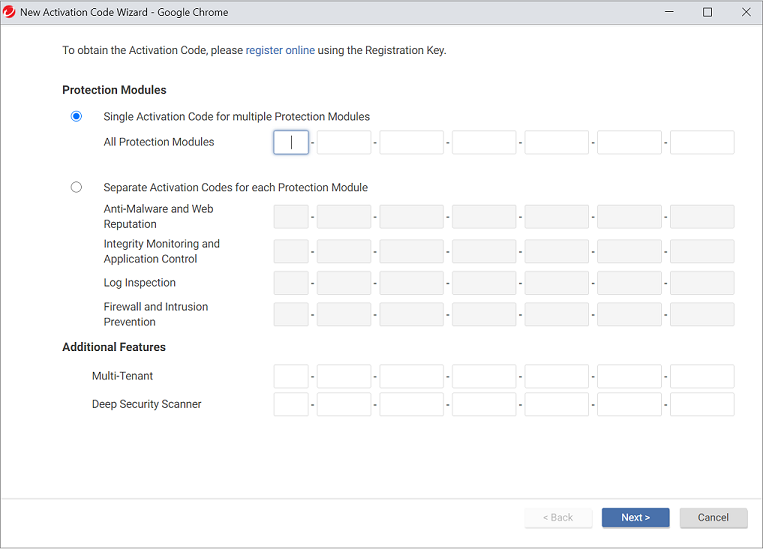
Task: Click the third Multi-Tenant code field
Action: click(x=411, y=376)
